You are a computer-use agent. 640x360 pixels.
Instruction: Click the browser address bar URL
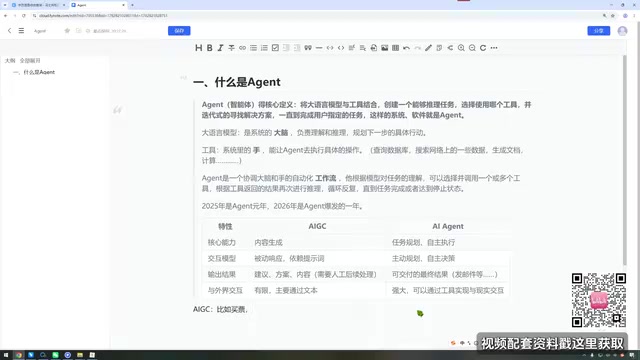103,16
